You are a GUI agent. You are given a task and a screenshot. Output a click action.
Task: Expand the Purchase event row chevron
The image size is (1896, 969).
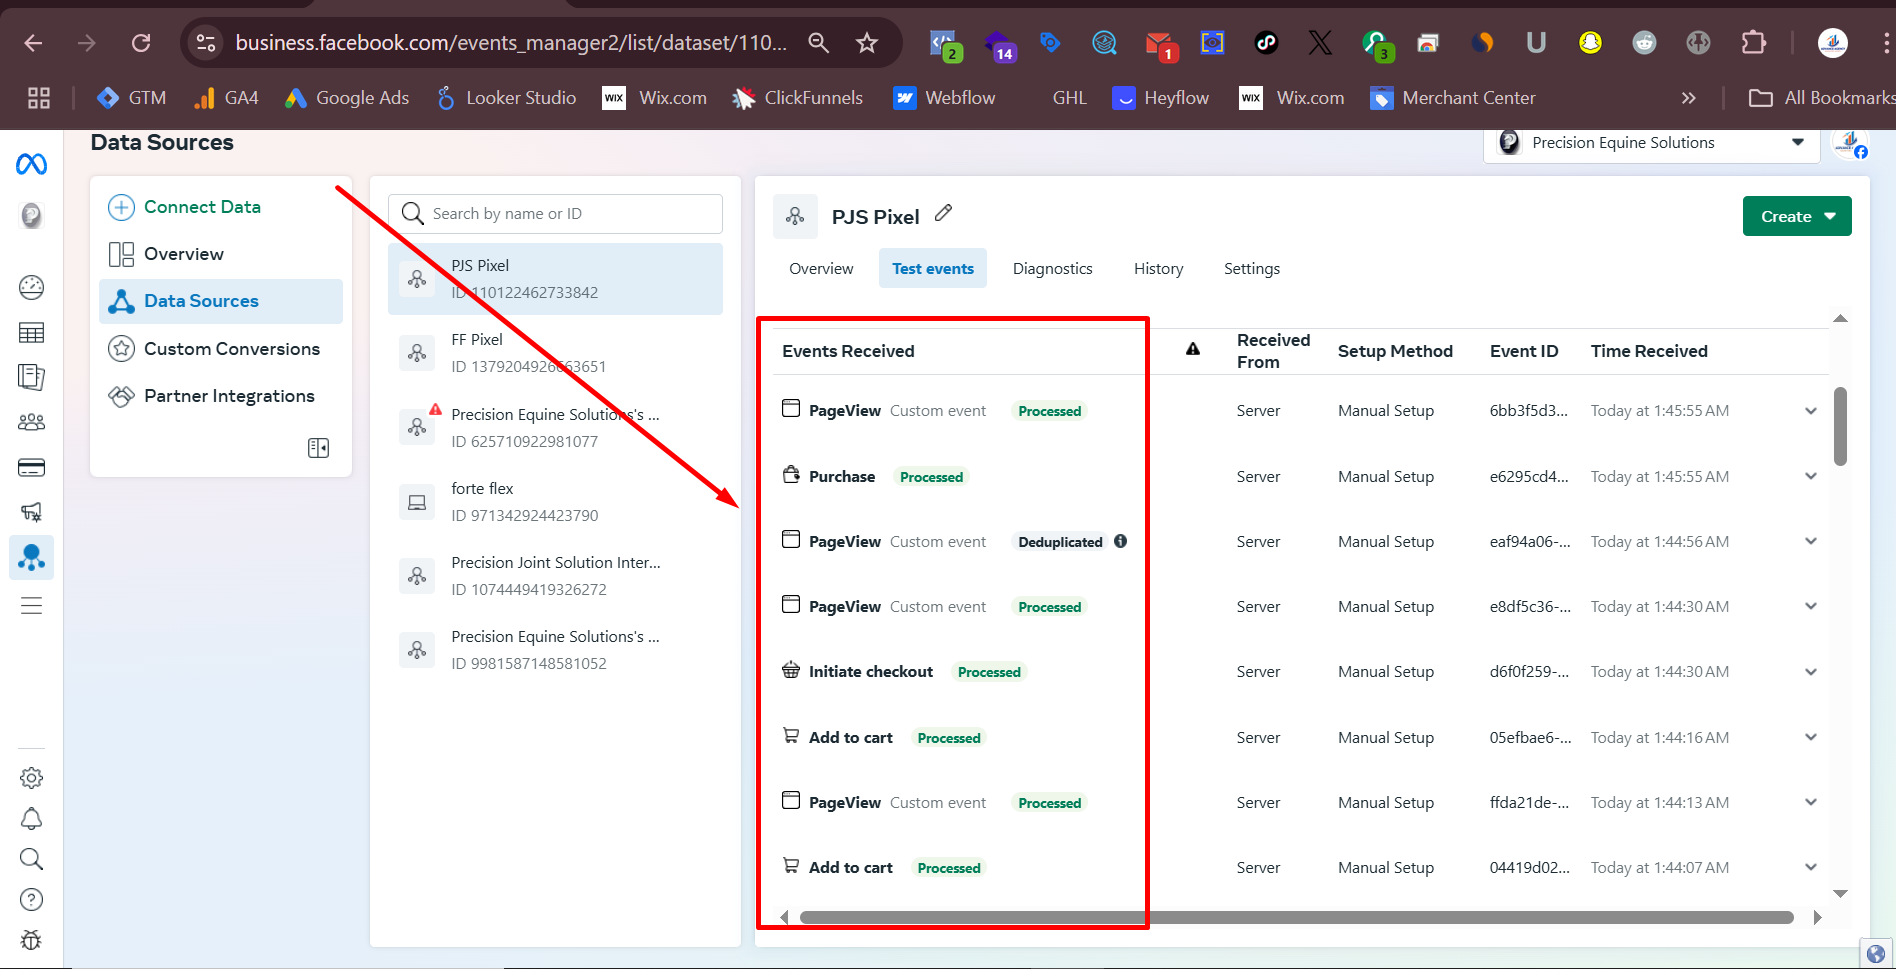(x=1810, y=476)
